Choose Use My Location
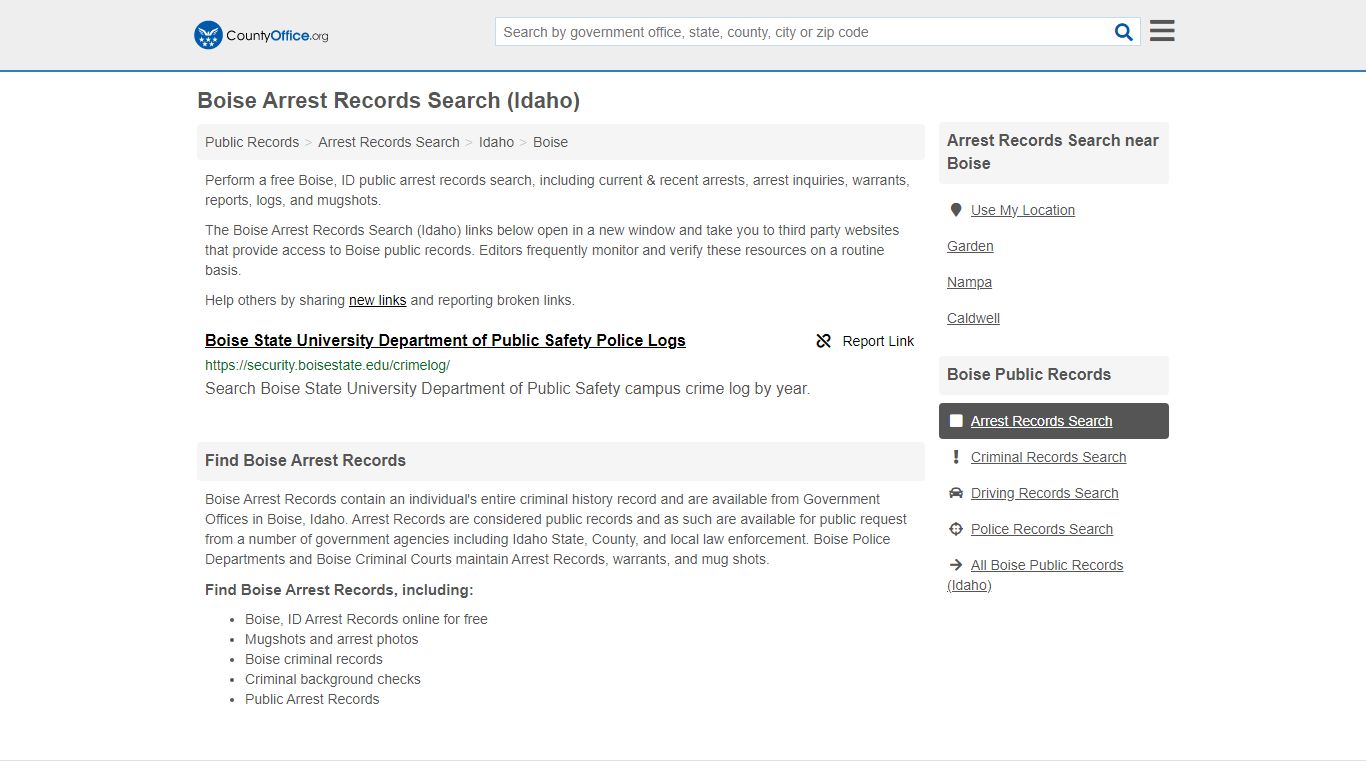The image size is (1366, 768). coord(1023,210)
